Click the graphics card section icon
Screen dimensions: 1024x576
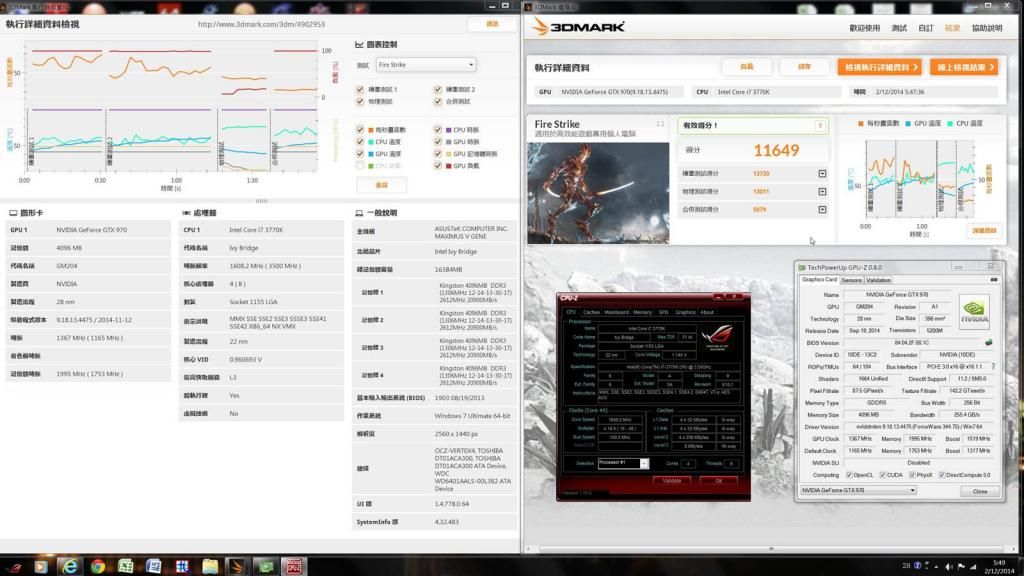(x=13, y=213)
